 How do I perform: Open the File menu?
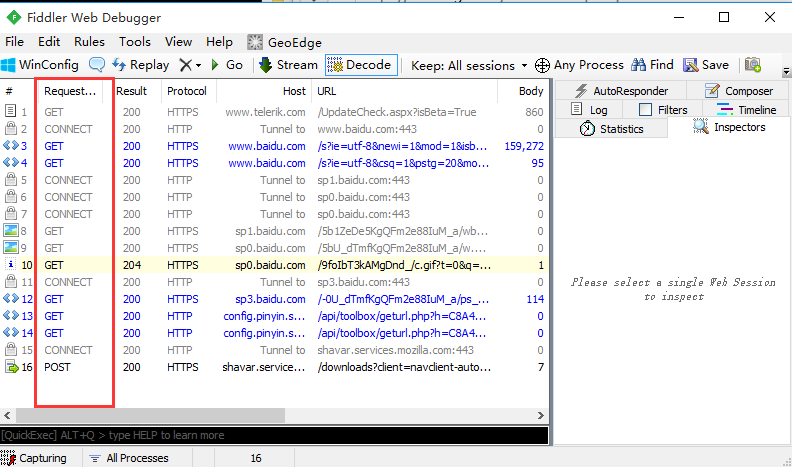[x=15, y=42]
